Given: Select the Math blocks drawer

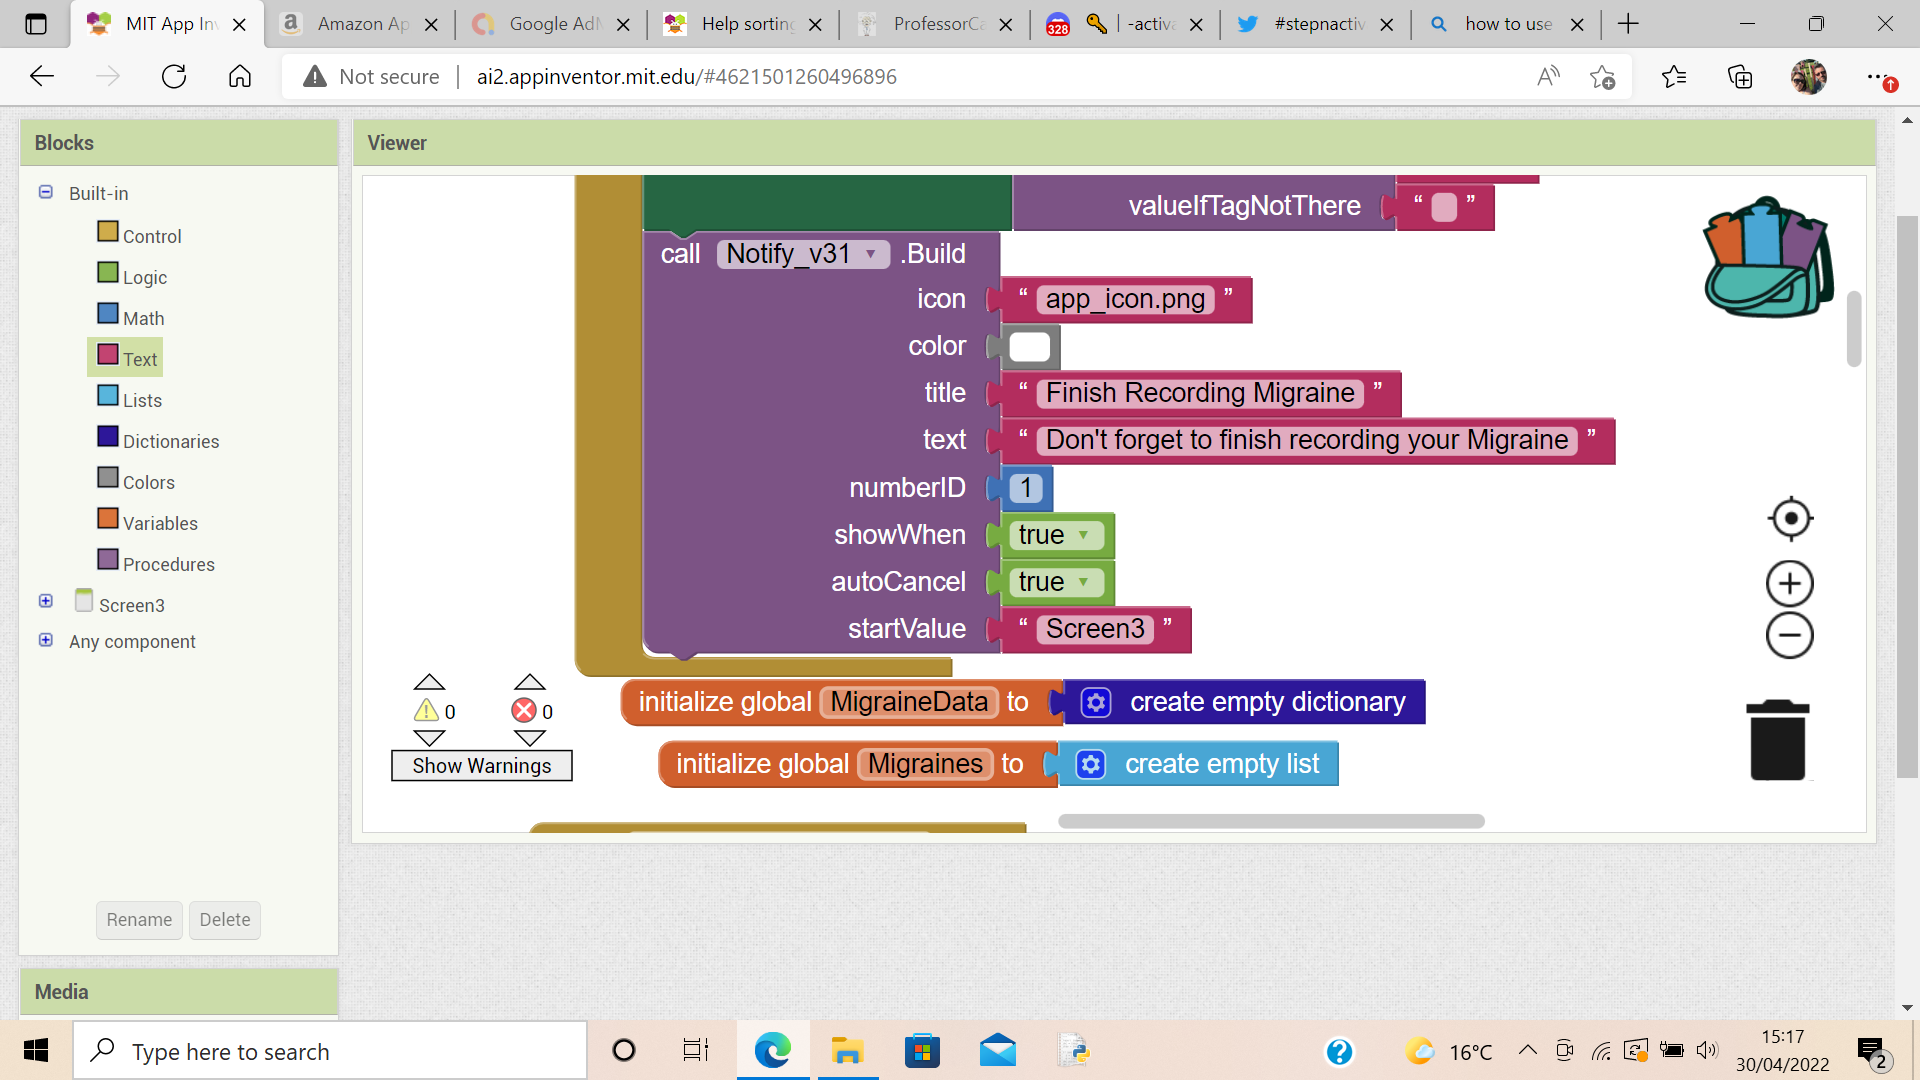Looking at the screenshot, I should 143,317.
